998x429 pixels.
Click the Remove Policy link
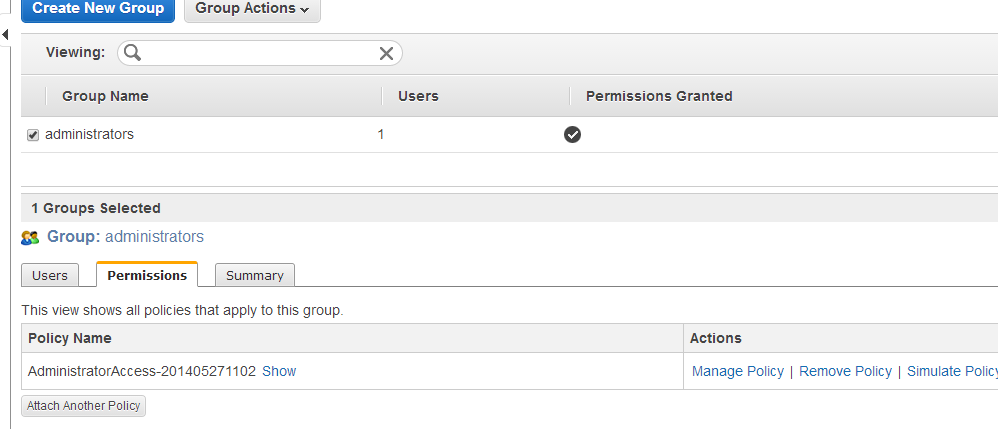tap(845, 371)
